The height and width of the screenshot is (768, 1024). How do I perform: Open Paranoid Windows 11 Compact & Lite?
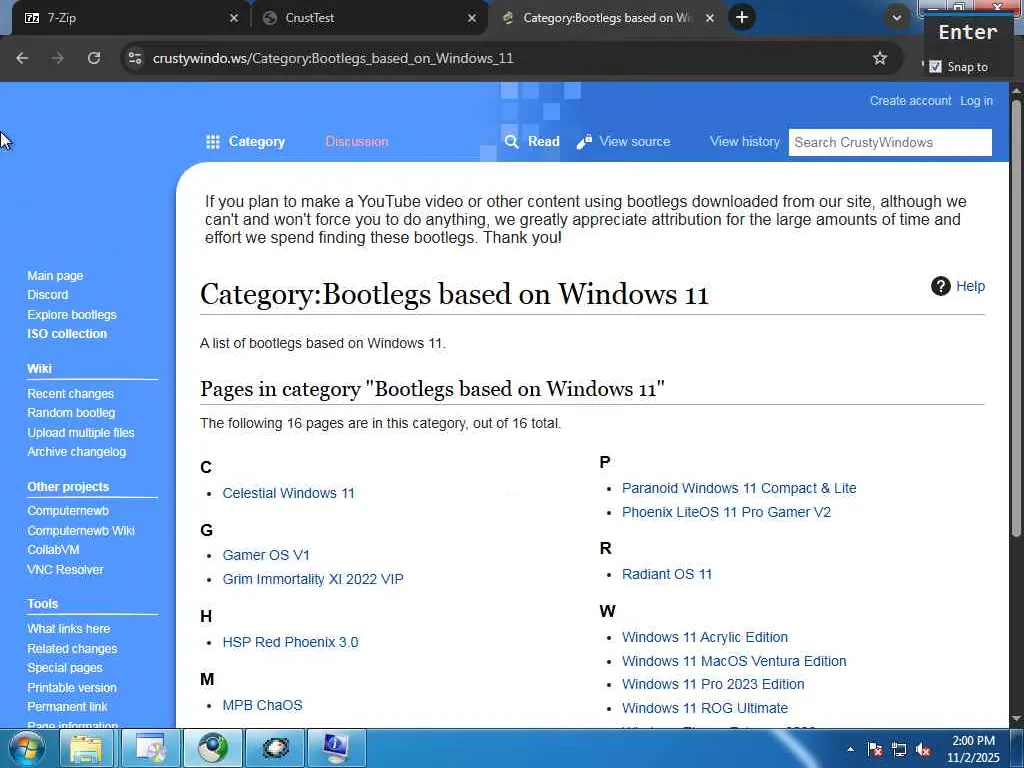(739, 488)
